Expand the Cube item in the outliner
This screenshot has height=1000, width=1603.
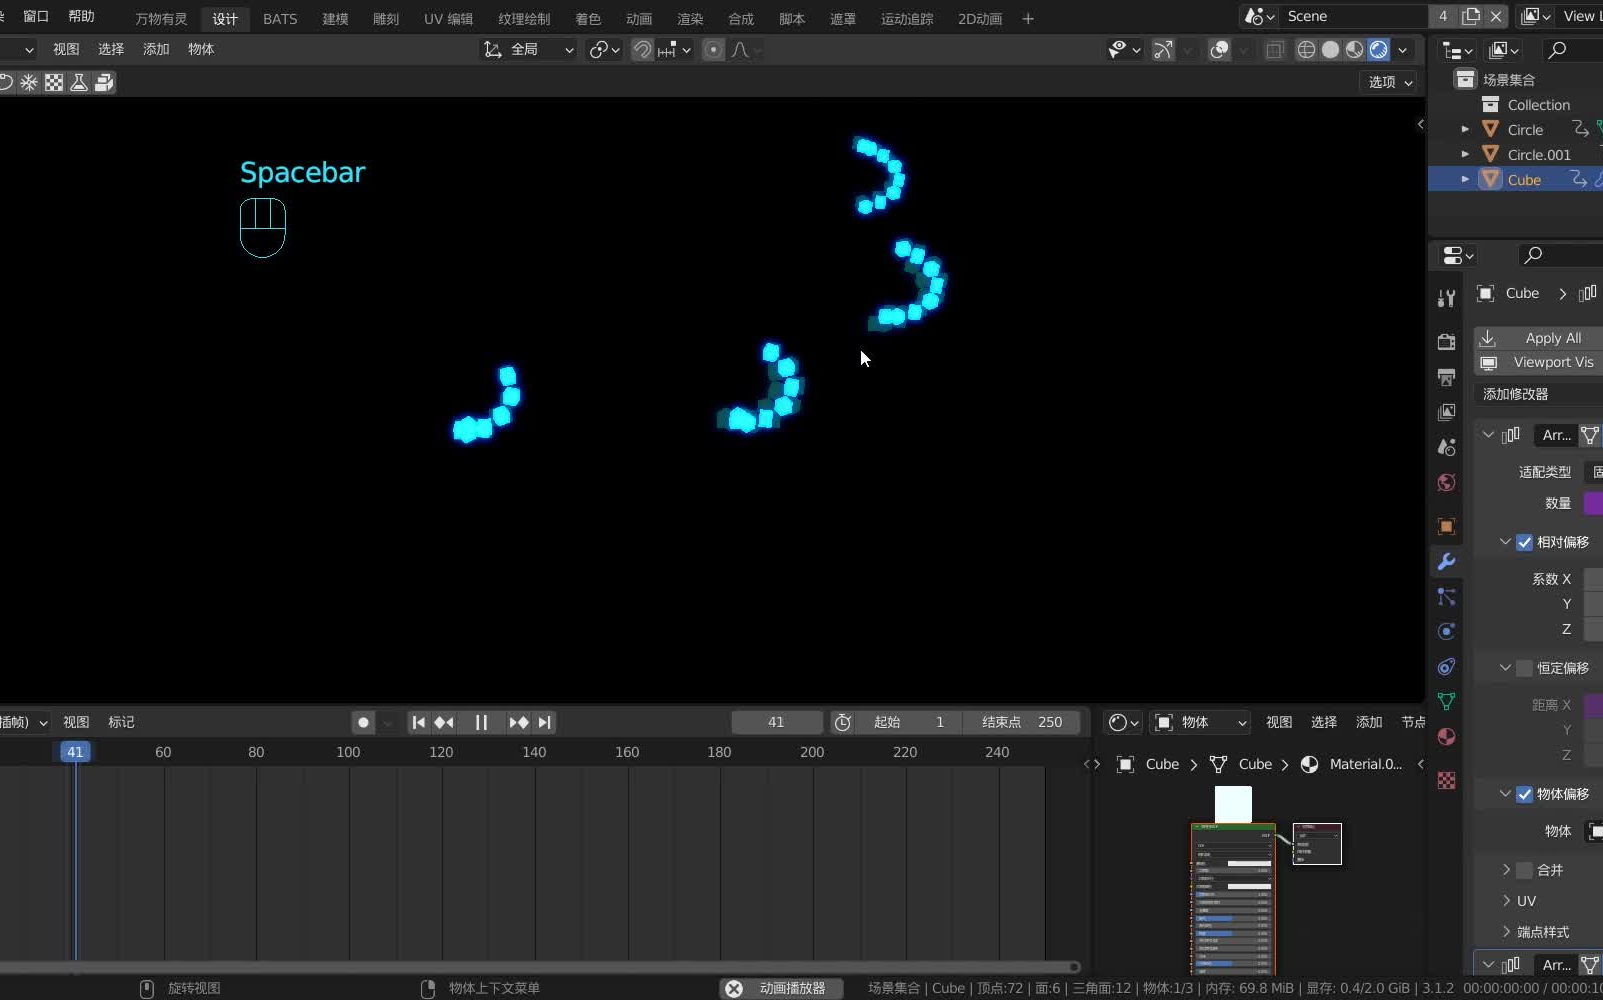[x=1465, y=179]
